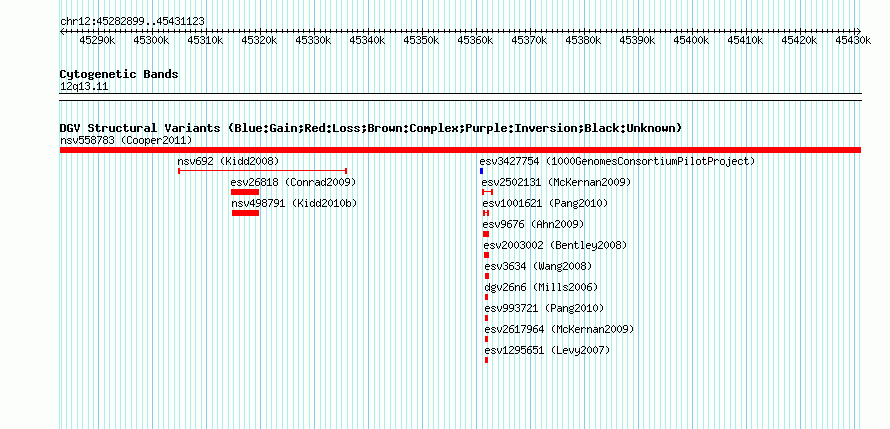Open esv26818 (Conrad2009) variant label
The height and width of the screenshot is (429, 890).
click(293, 182)
